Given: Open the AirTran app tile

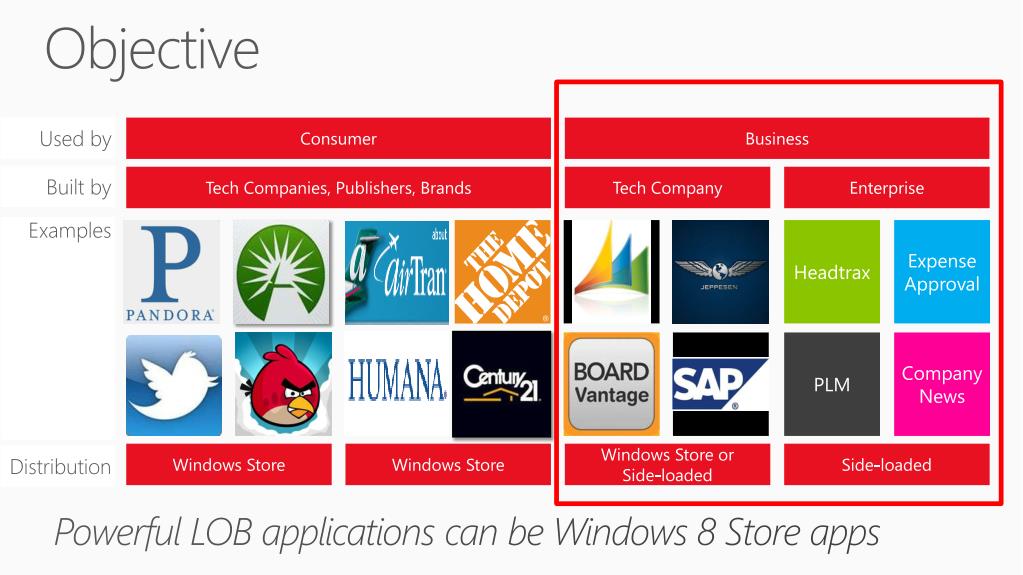Looking at the screenshot, I should point(397,272).
